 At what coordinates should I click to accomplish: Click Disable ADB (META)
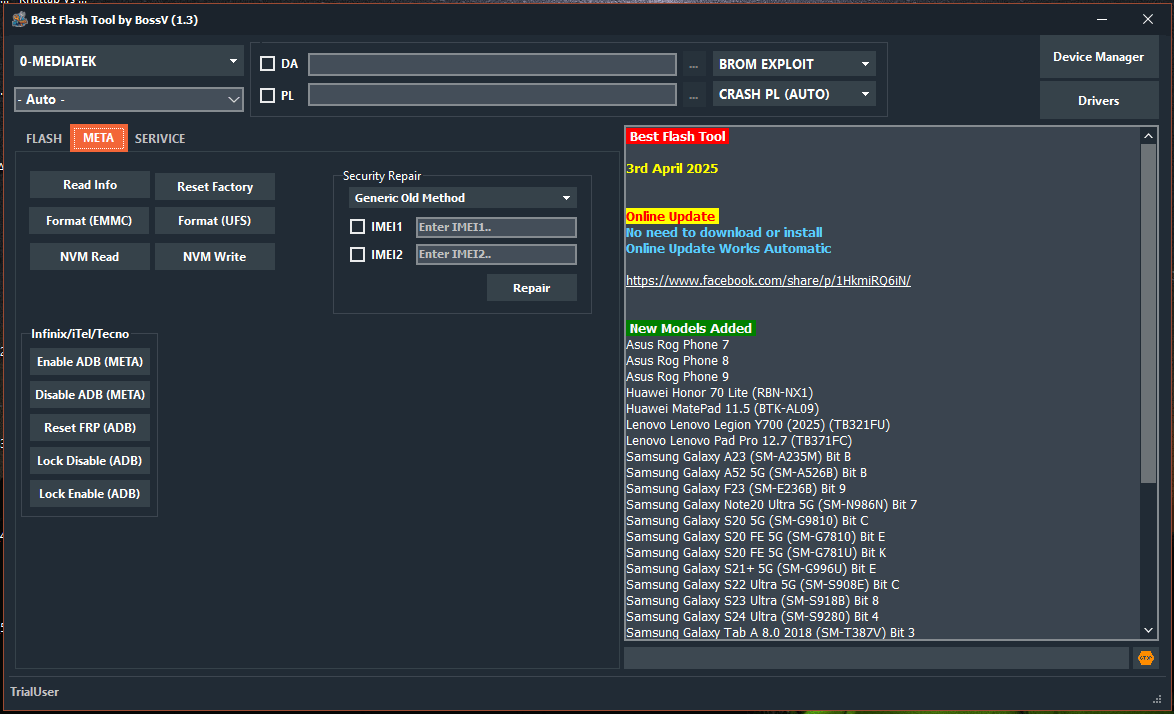click(x=90, y=394)
